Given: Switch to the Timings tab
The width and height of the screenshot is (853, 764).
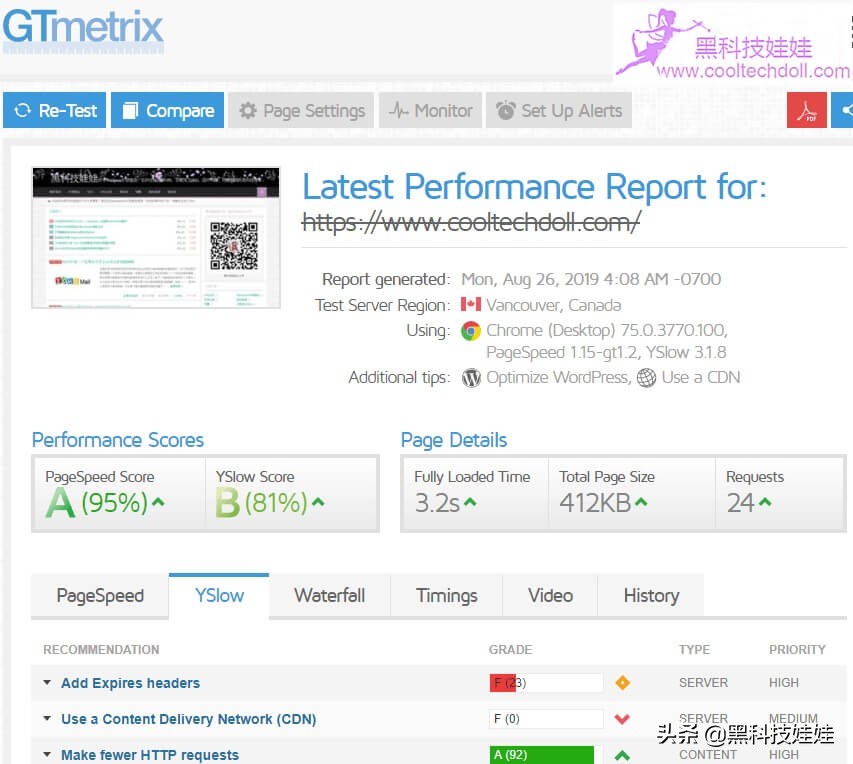Looking at the screenshot, I should (447, 595).
